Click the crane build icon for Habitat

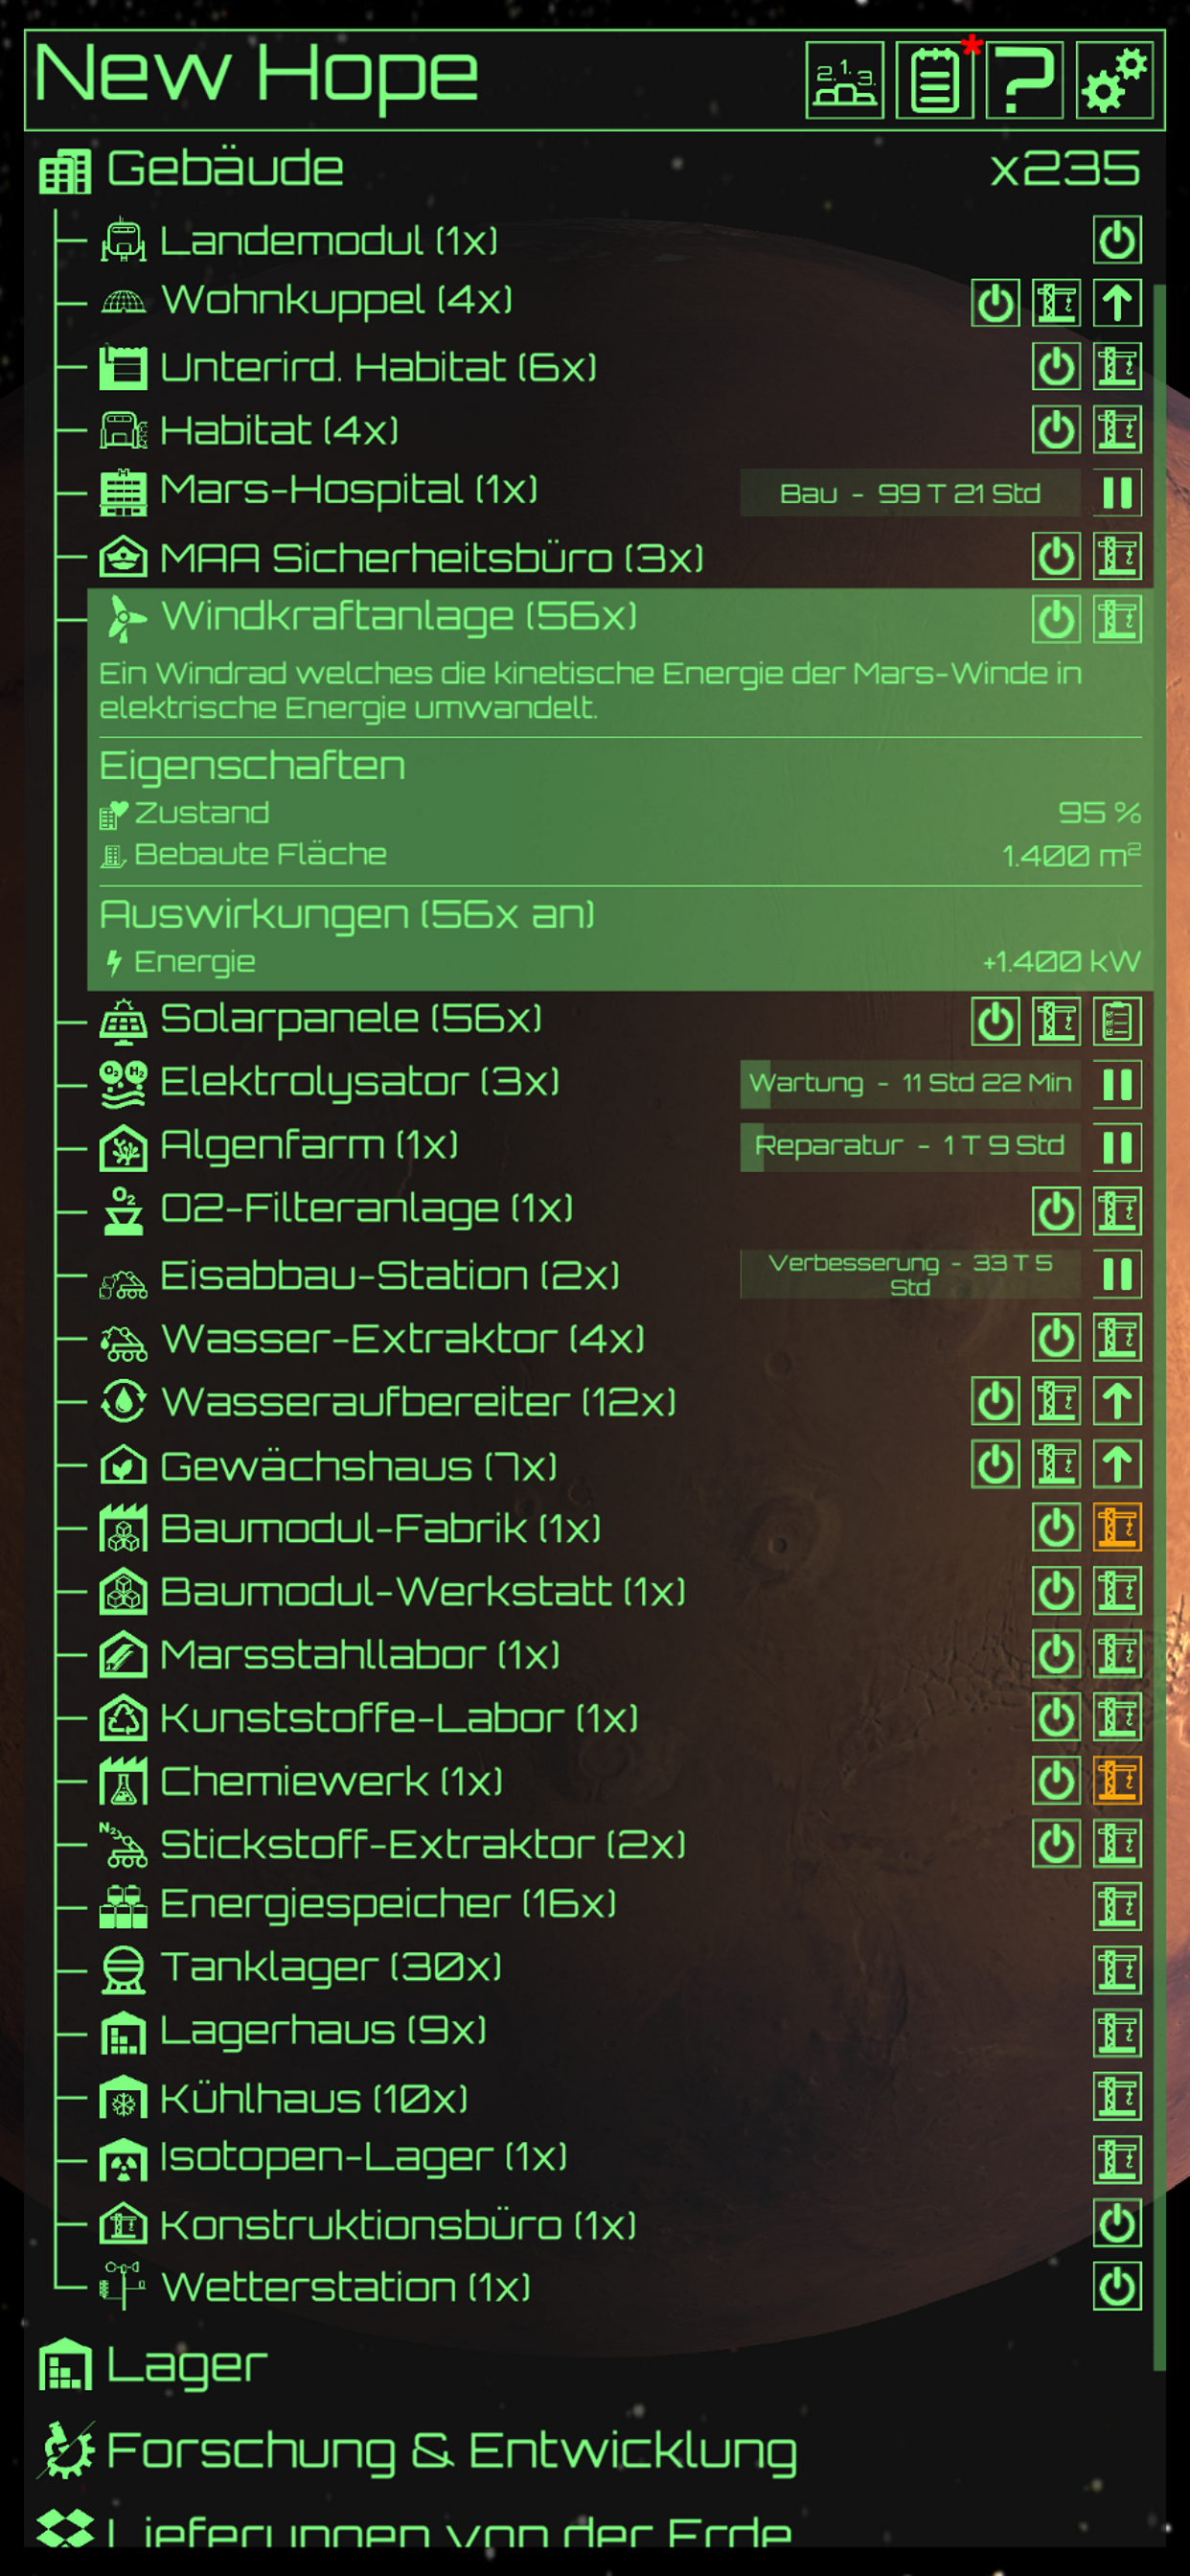(x=1117, y=430)
